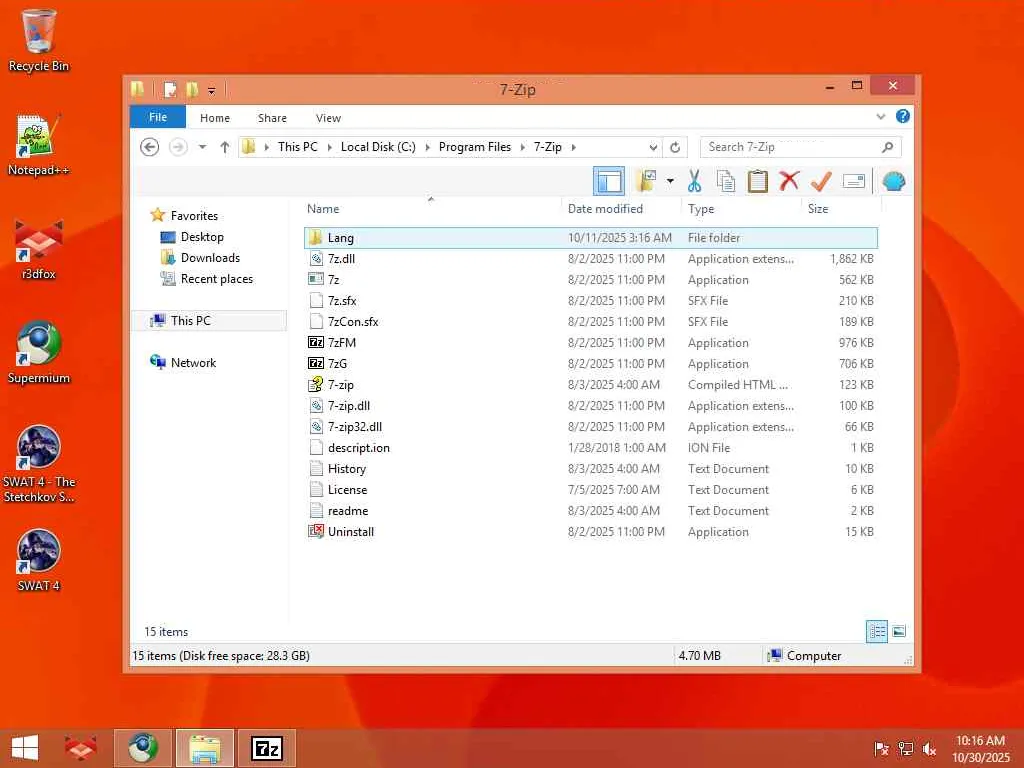Open Properties in quick access toolbar
Screen dimensions: 1024x768
coord(170,89)
